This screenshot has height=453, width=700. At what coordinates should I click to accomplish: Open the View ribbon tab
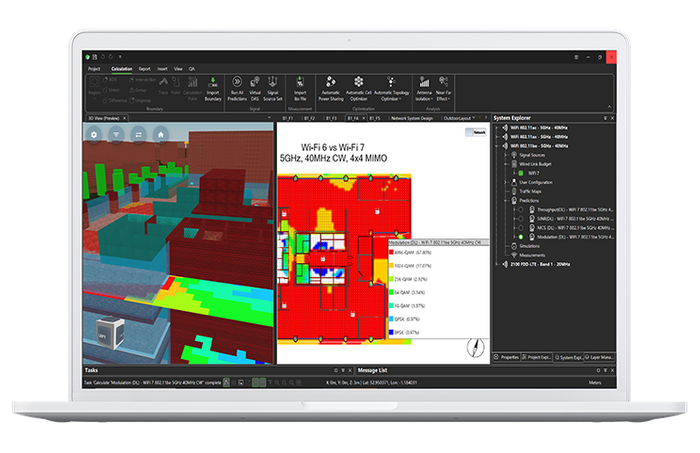(x=178, y=69)
